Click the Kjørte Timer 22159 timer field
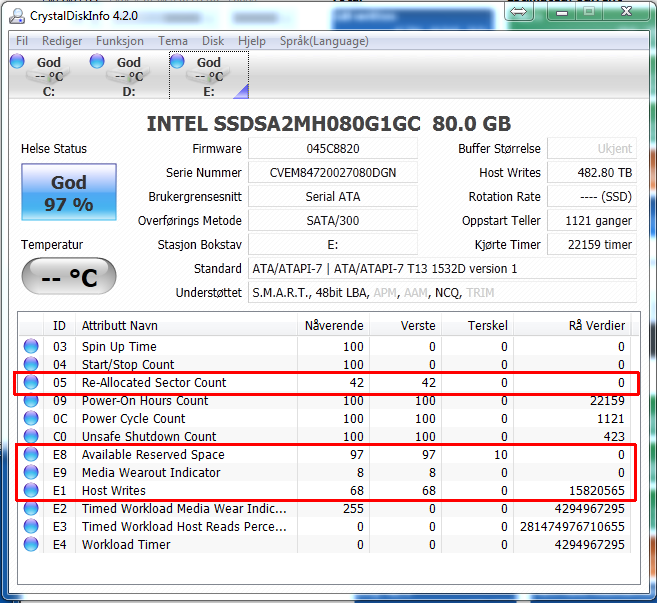 [592, 244]
